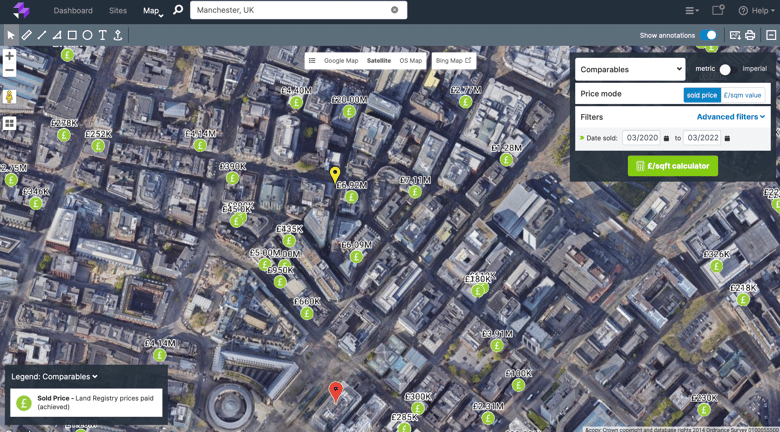780x432 pixels.
Task: Click the export map image icon
Action: (735, 35)
